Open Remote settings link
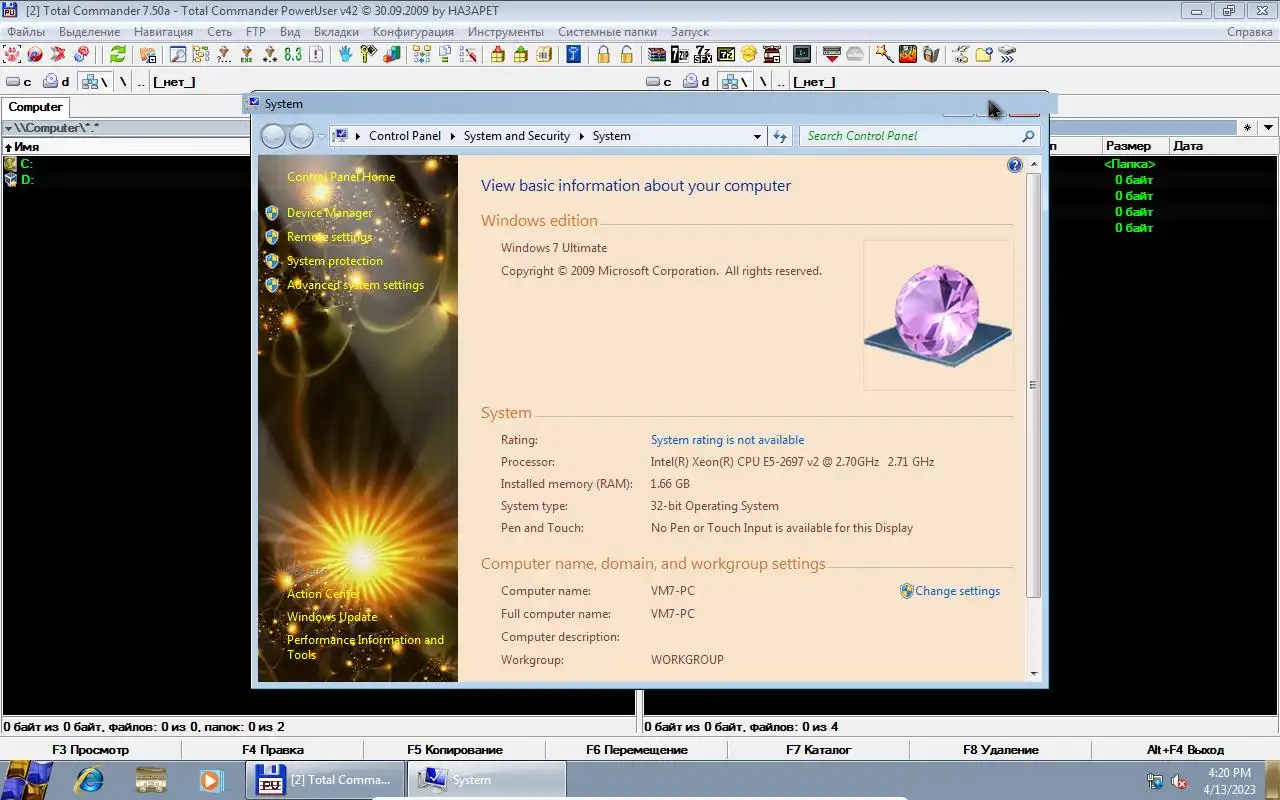Viewport: 1280px width, 800px height. [x=329, y=237]
